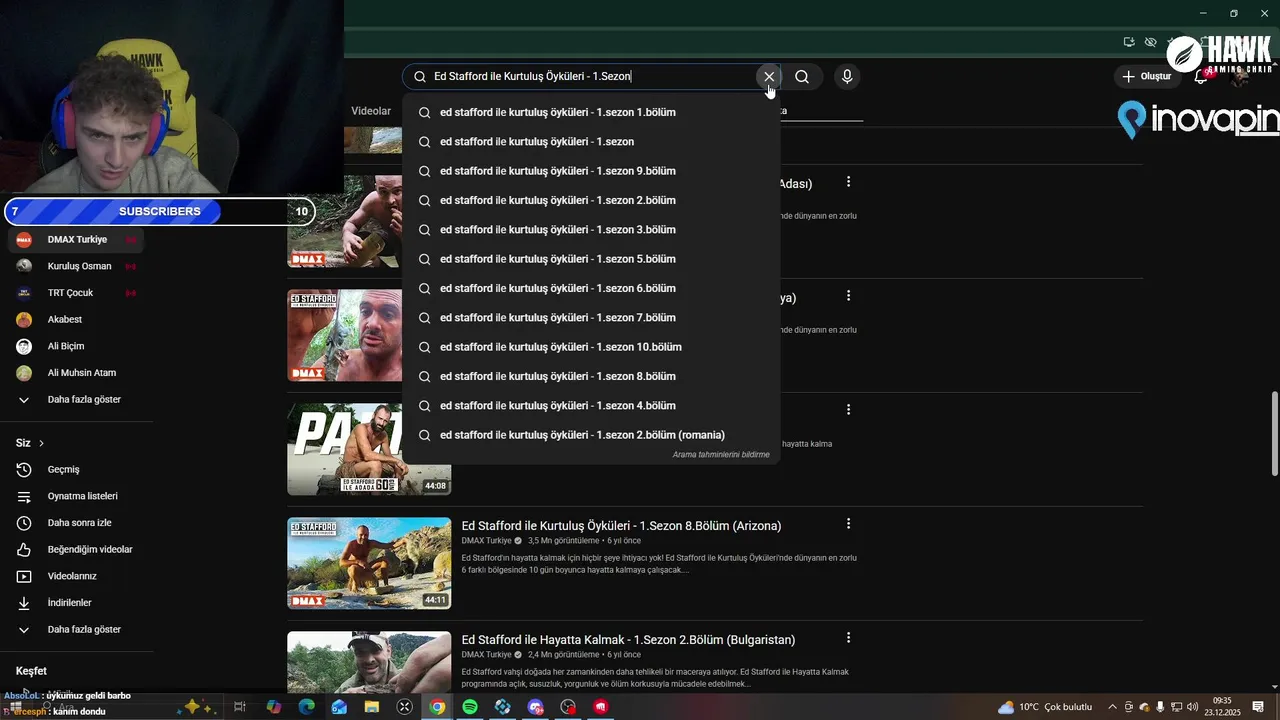
Task: Open title 'Ed Stafford ile Hayatta Kalmak 2.Bölüm (Bulgaristan)'
Action: [x=628, y=640]
